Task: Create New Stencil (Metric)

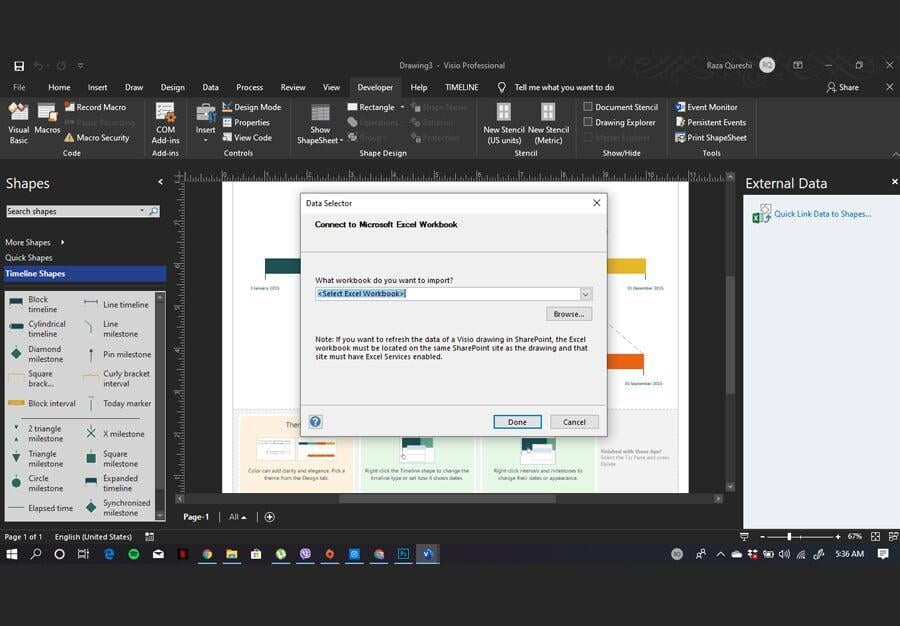Action: [548, 123]
